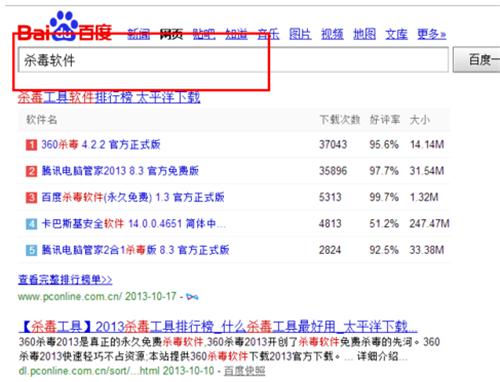The image size is (500, 382).
Task: Click the 大小 column header
Action: (420, 119)
